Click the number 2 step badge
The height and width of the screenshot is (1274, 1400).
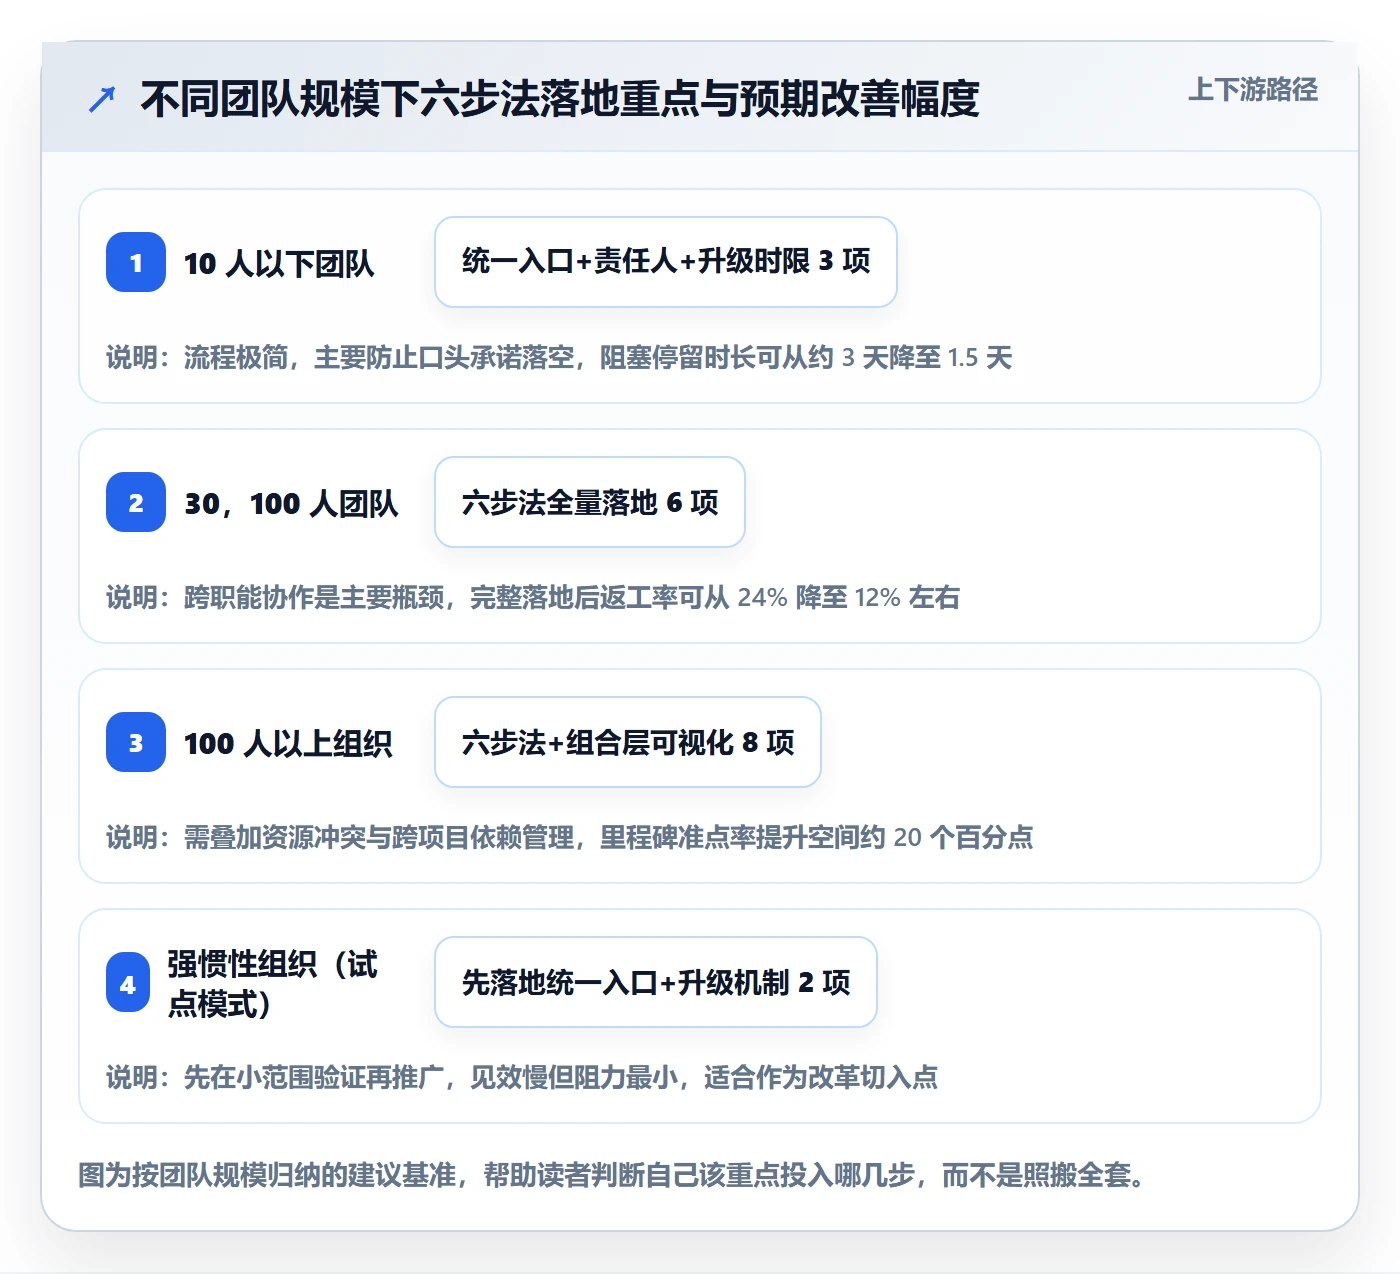[136, 502]
